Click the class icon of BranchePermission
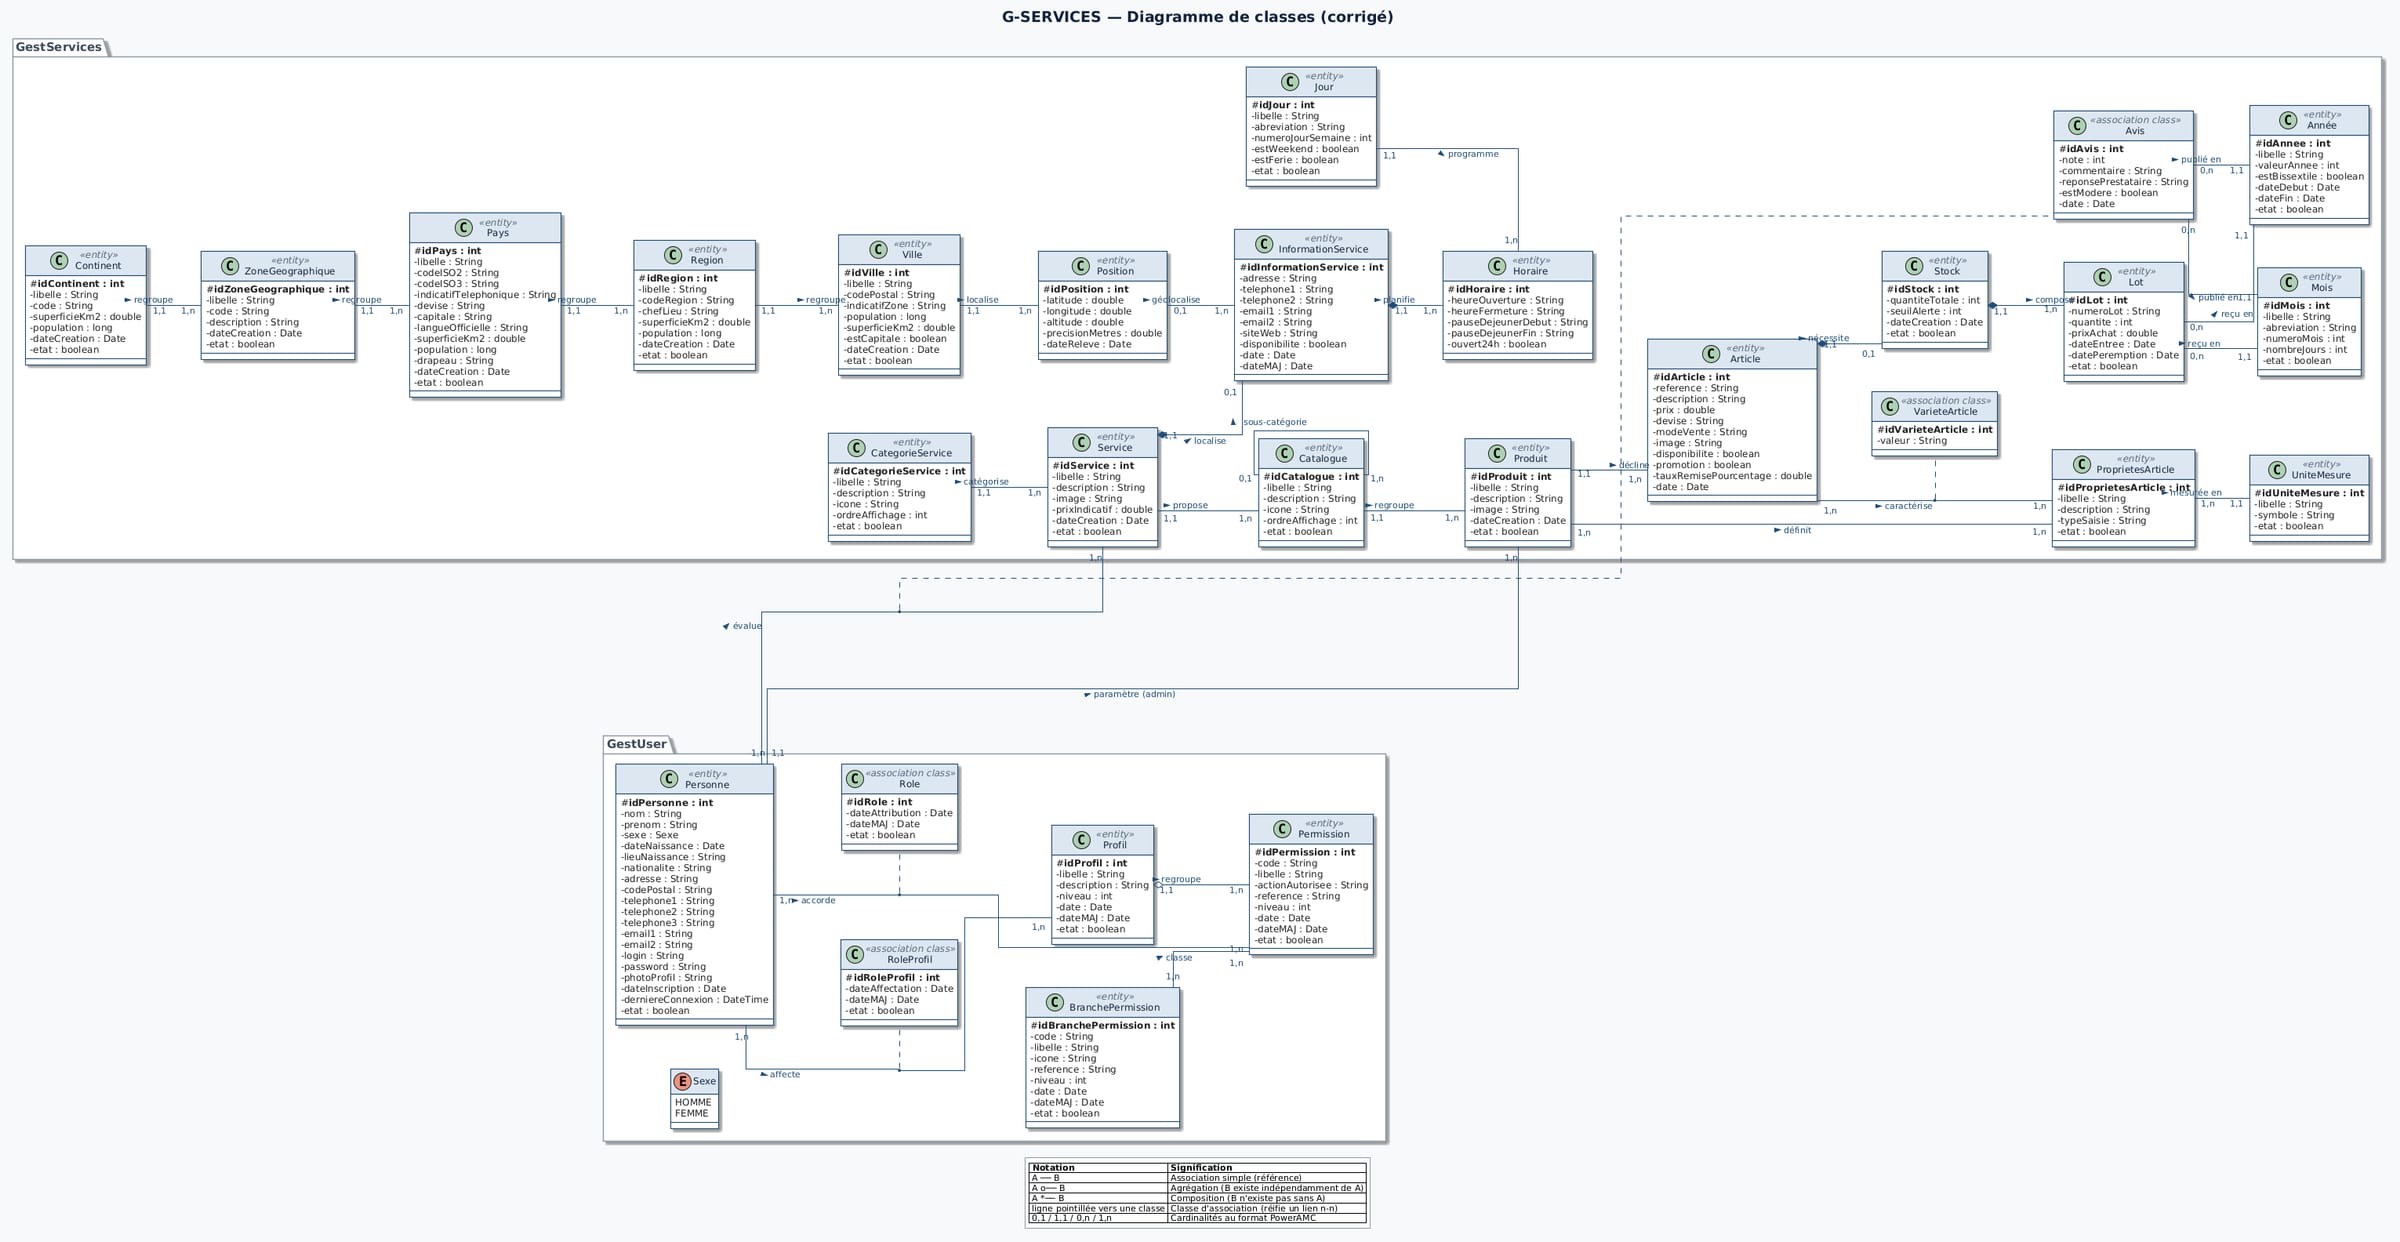This screenshot has height=1242, width=2400. pos(1054,1003)
